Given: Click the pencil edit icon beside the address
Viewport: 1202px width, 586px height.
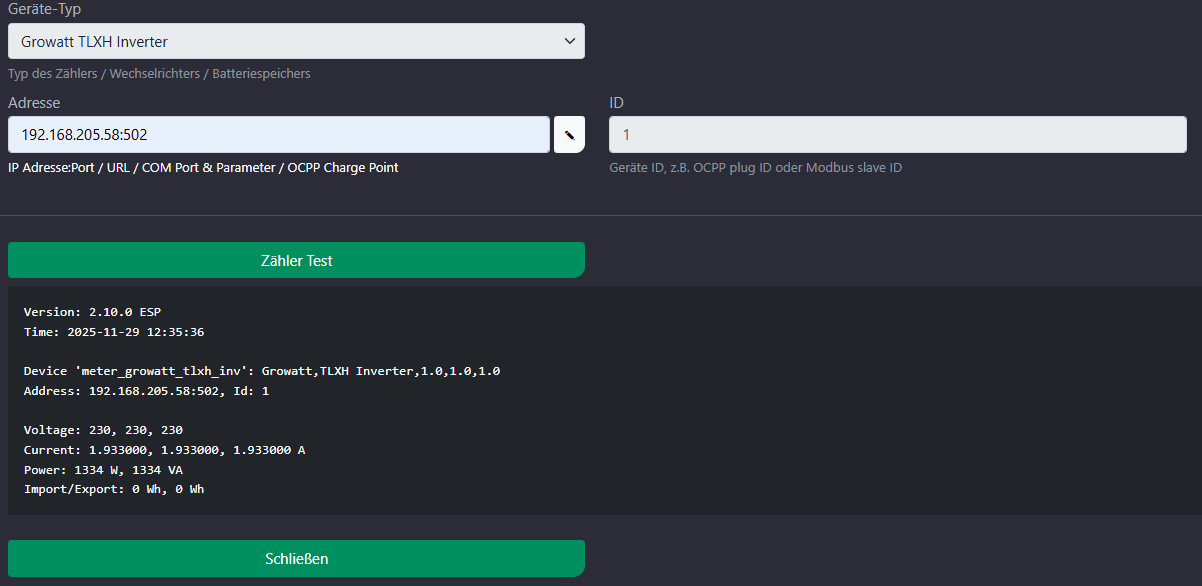Looking at the screenshot, I should 569,134.
